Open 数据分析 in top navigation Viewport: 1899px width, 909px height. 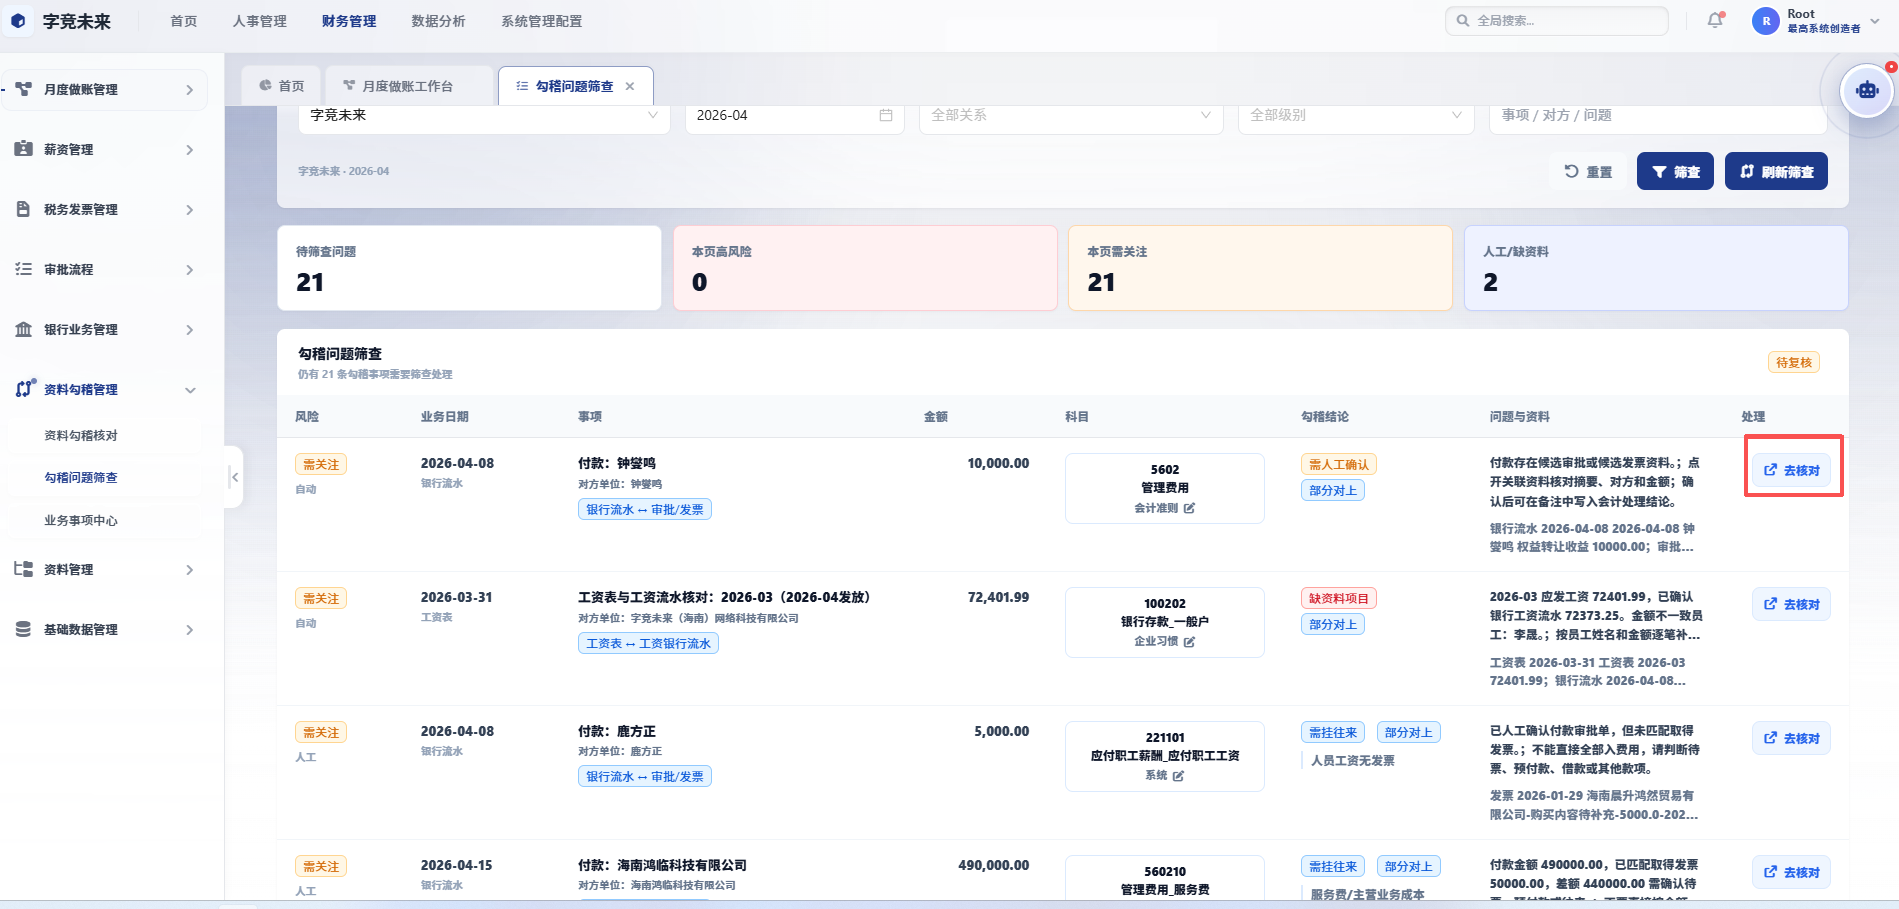point(438,21)
